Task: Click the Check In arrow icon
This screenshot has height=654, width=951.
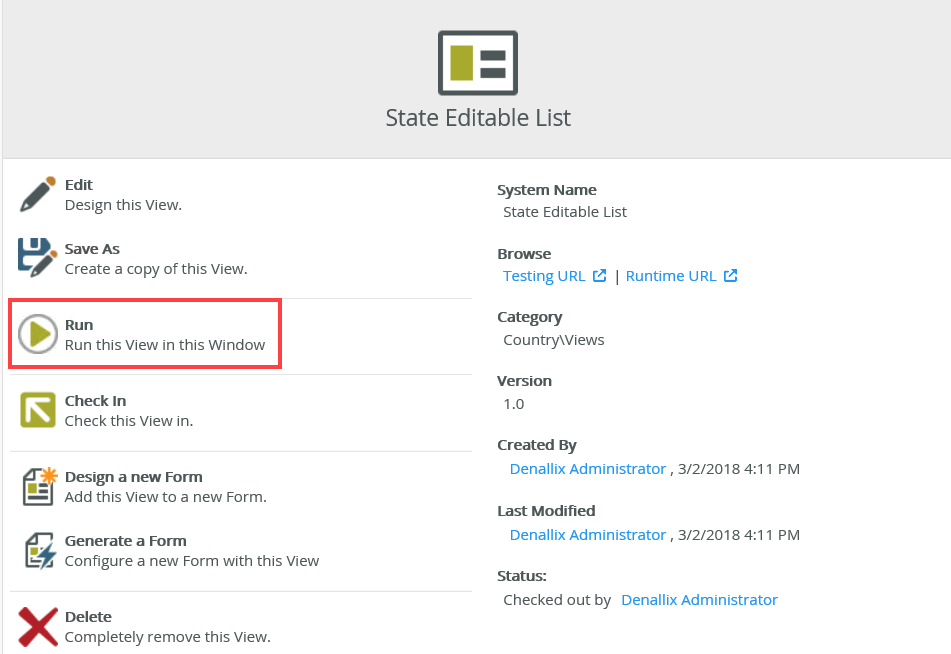Action: (38, 410)
